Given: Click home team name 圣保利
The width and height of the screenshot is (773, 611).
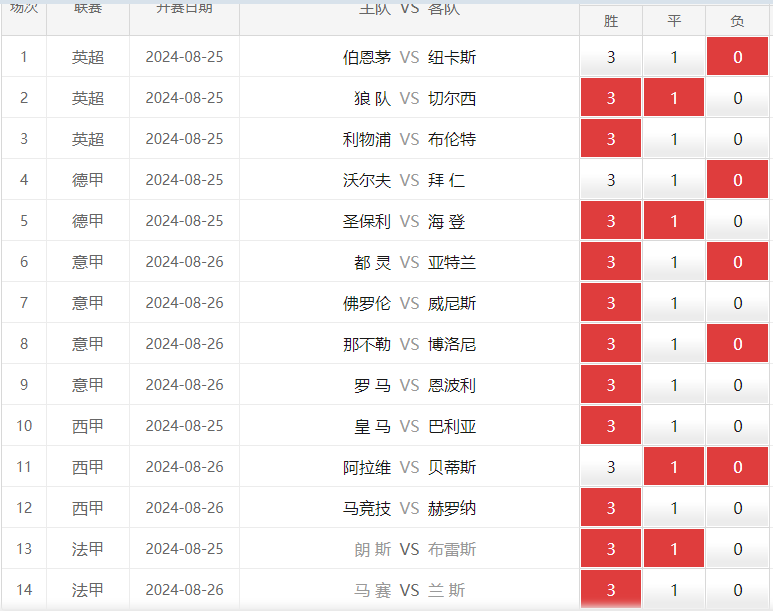Looking at the screenshot, I should pyautogui.click(x=367, y=221).
